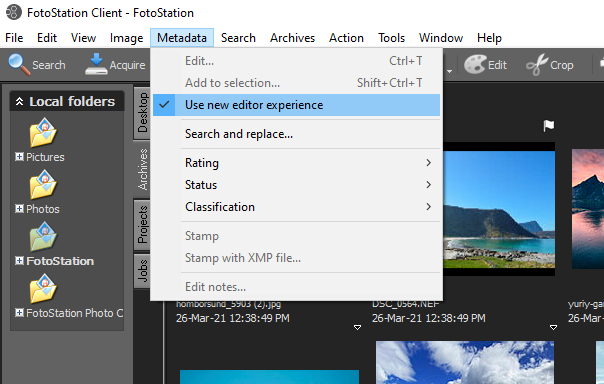604x384 pixels.
Task: Switch to the Desktop side tab
Action: [x=142, y=112]
